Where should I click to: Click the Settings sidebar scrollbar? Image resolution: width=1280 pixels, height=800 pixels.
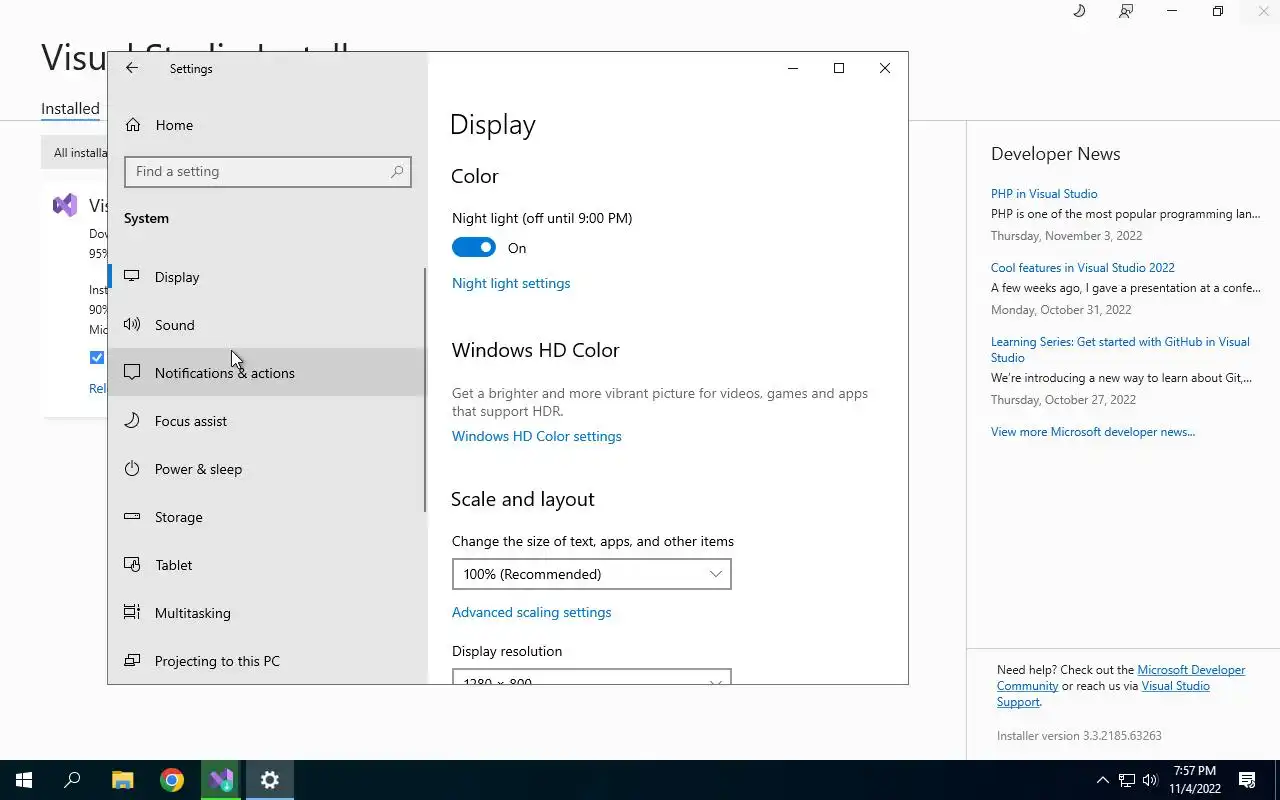click(x=425, y=390)
